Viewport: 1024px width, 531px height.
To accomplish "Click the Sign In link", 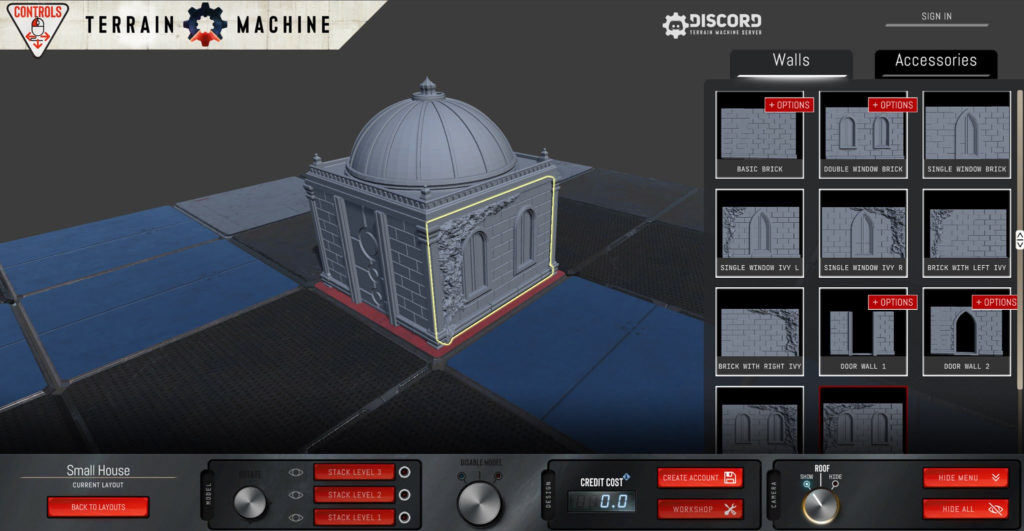I will 936,16.
